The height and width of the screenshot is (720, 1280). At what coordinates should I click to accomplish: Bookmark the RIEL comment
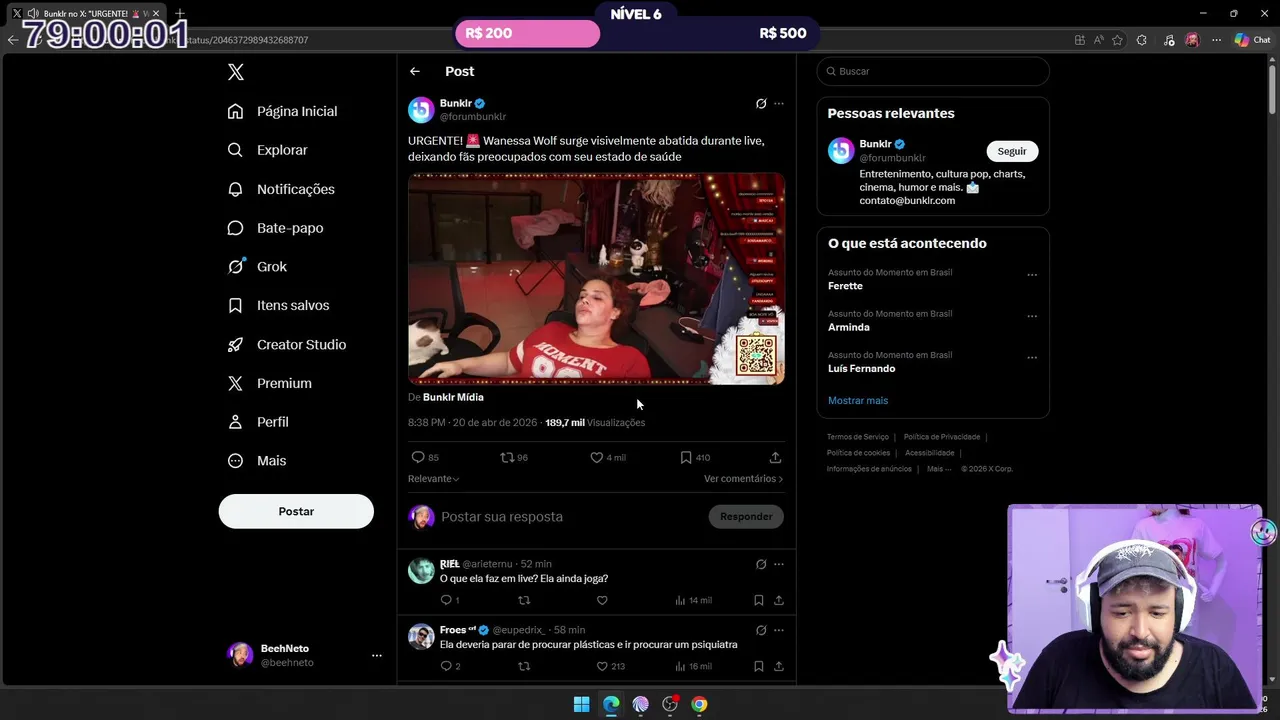(x=759, y=600)
